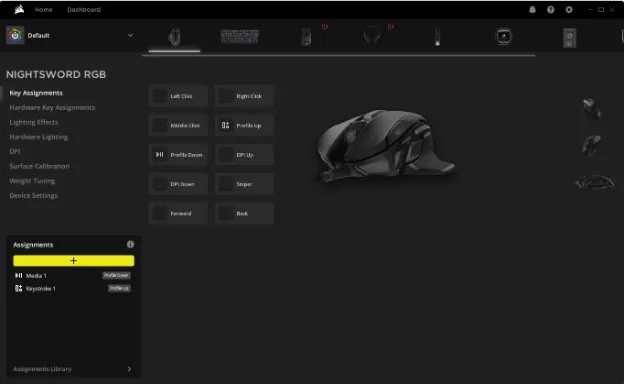The width and height of the screenshot is (624, 384).
Task: Click the Corsair sails logo
Action: [19, 9]
